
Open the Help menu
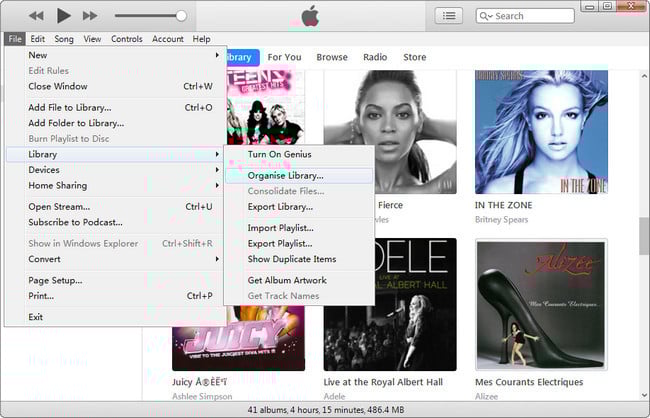(x=201, y=39)
